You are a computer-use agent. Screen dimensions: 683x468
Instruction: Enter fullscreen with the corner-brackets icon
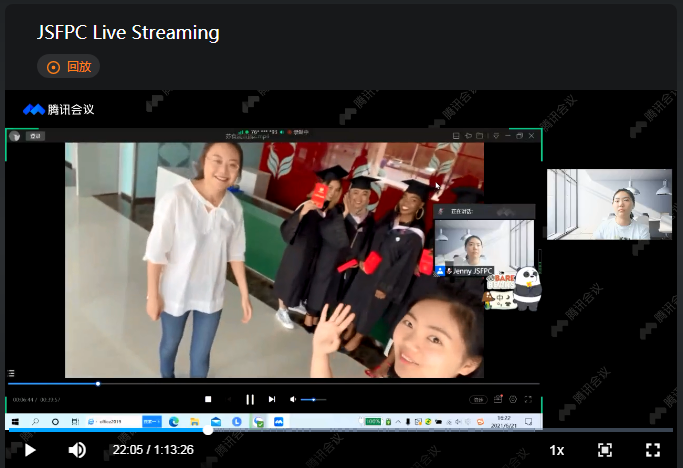[653, 450]
